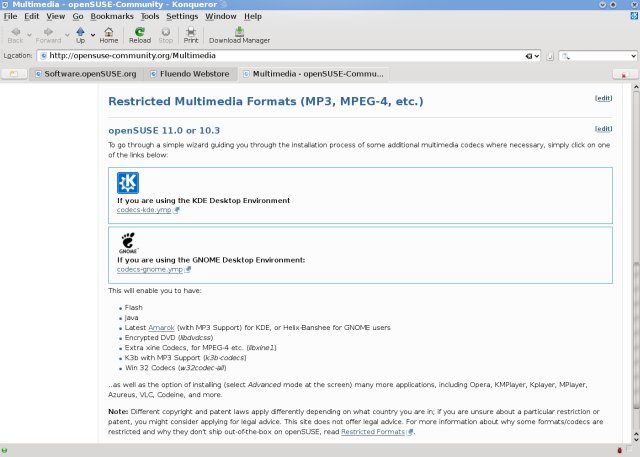Click the 'Encrypted DVD (libdvdcss)' item

(x=169, y=338)
